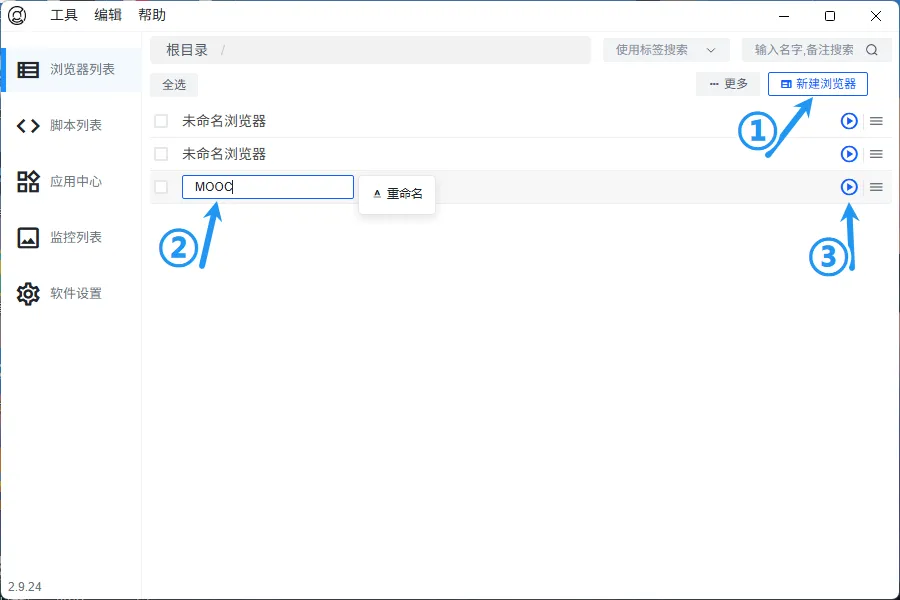Select the MOOC row checkbox
The image size is (900, 600).
point(160,186)
